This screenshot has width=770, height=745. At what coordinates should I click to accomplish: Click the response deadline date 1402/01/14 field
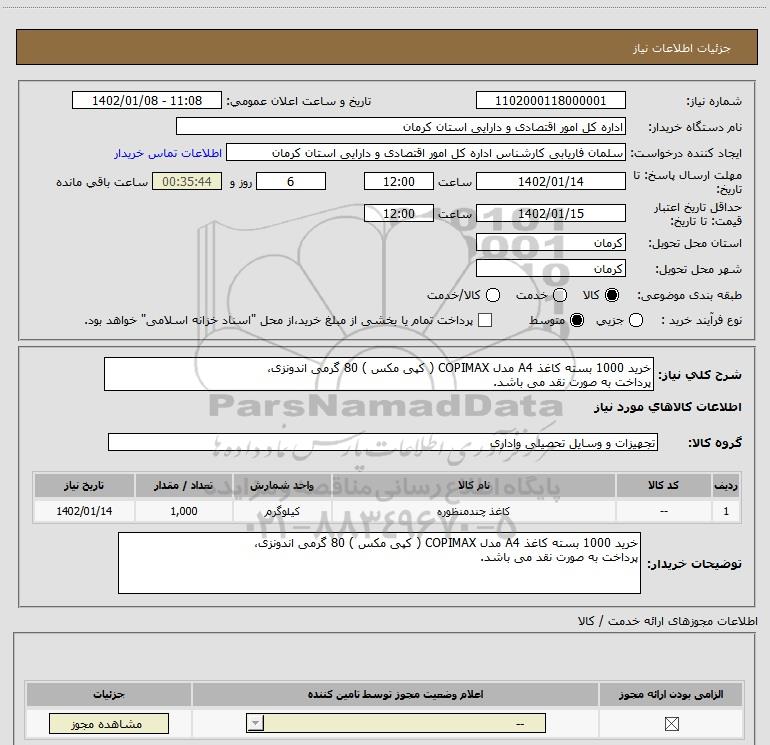click(x=550, y=181)
